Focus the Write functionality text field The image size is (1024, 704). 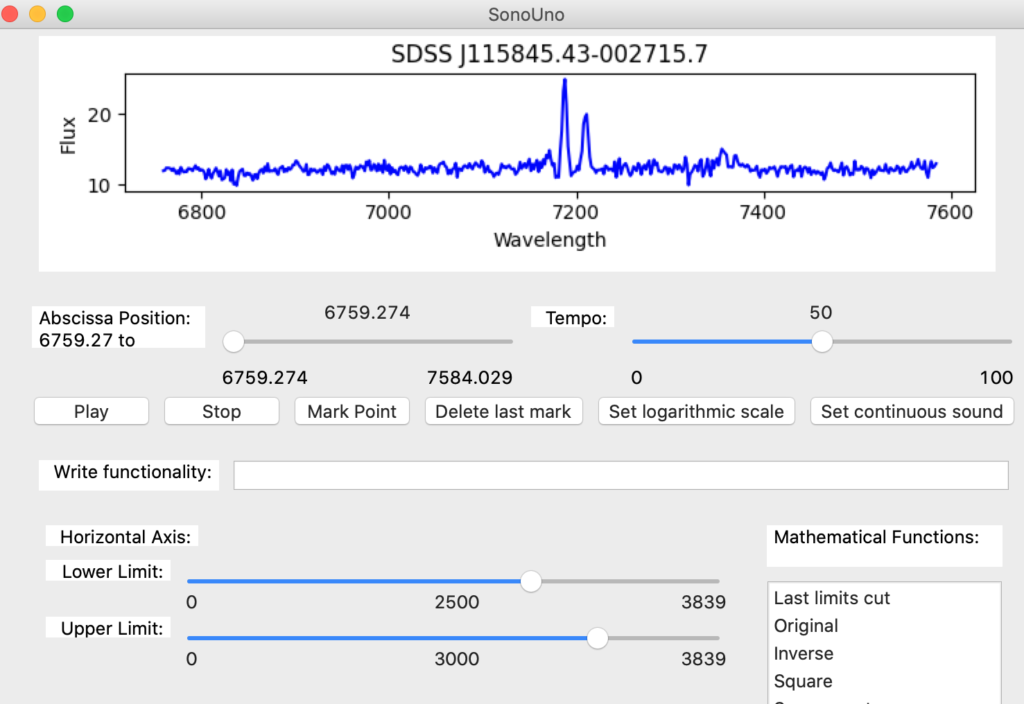pyautogui.click(x=620, y=475)
